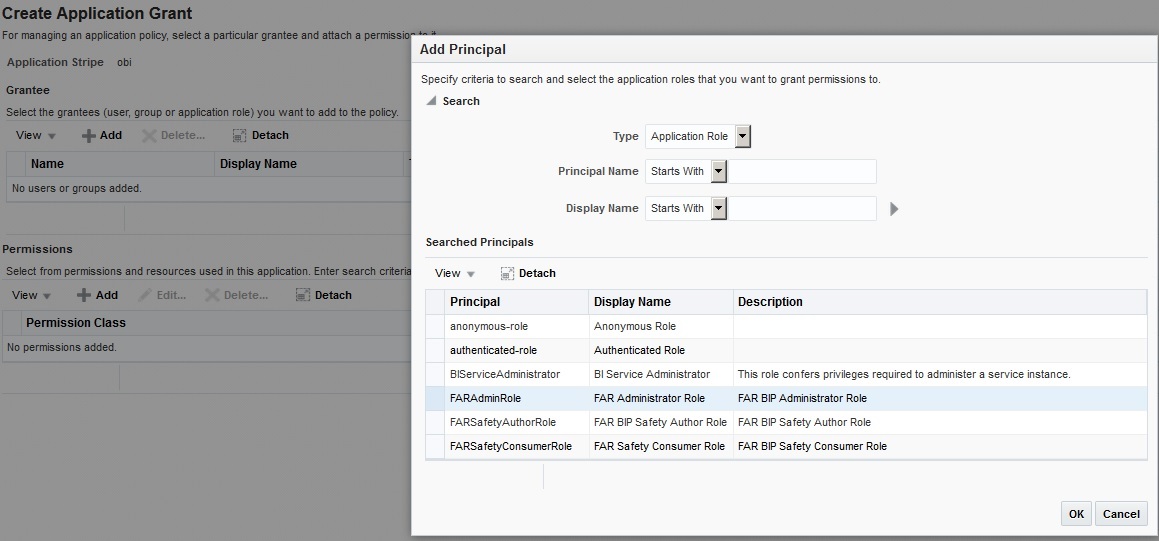Sort by the Principal column header
This screenshot has width=1159, height=541.
[475, 301]
